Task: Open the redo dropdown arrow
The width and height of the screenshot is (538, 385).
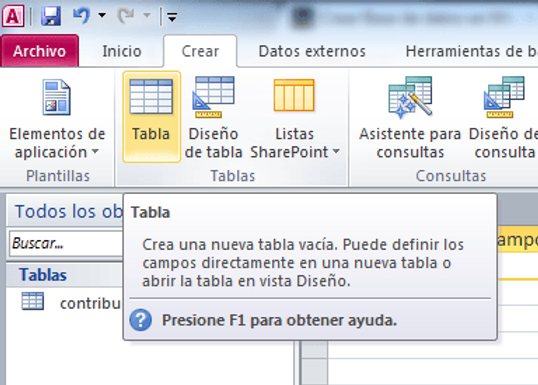Action: tap(147, 15)
